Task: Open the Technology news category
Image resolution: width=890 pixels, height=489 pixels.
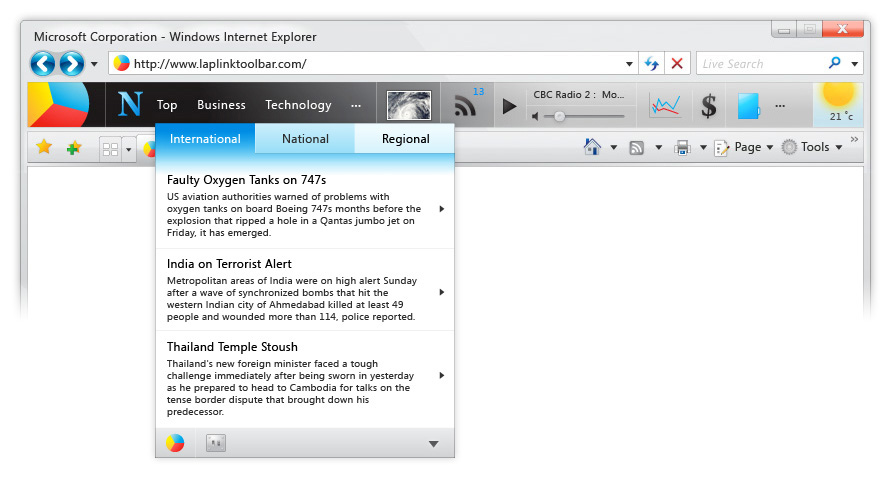Action: coord(298,105)
